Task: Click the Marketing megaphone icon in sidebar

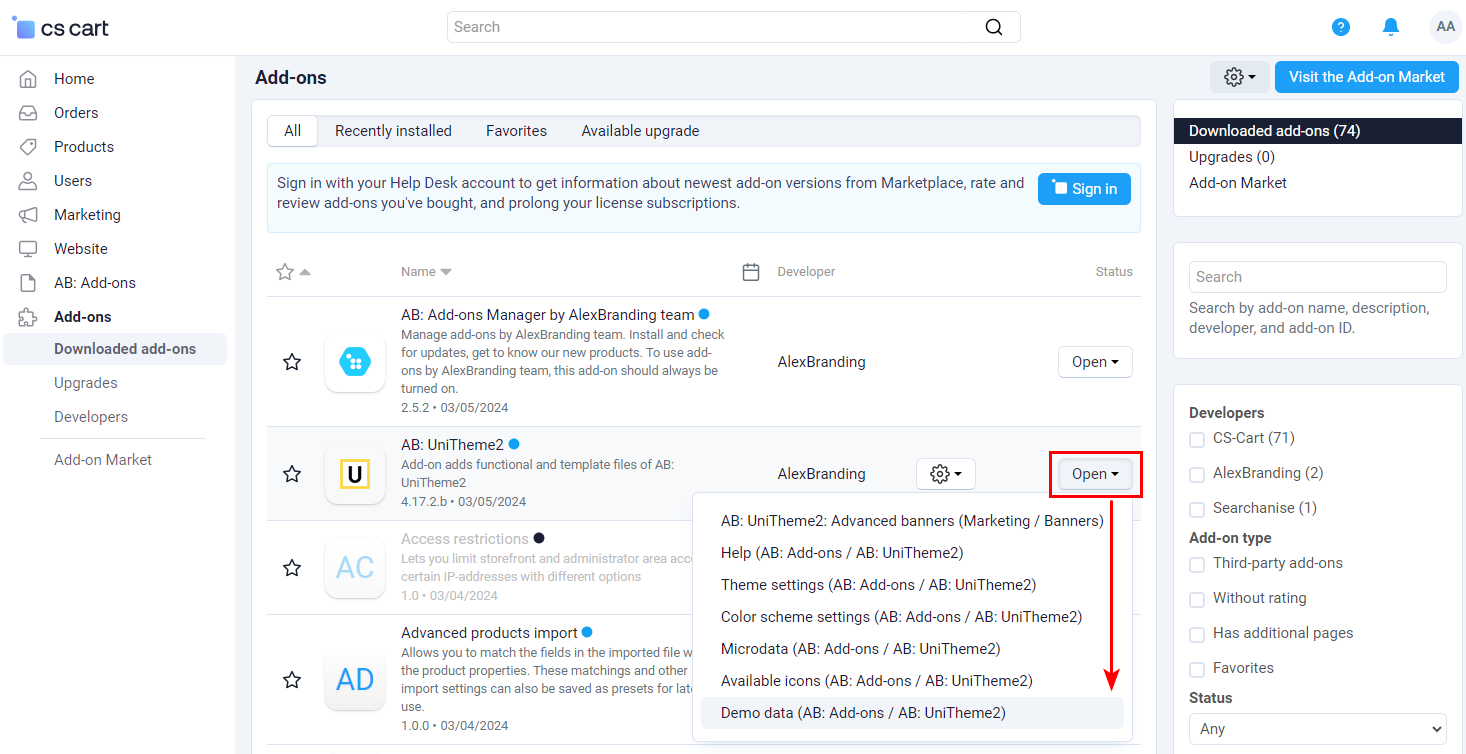Action: [x=28, y=215]
